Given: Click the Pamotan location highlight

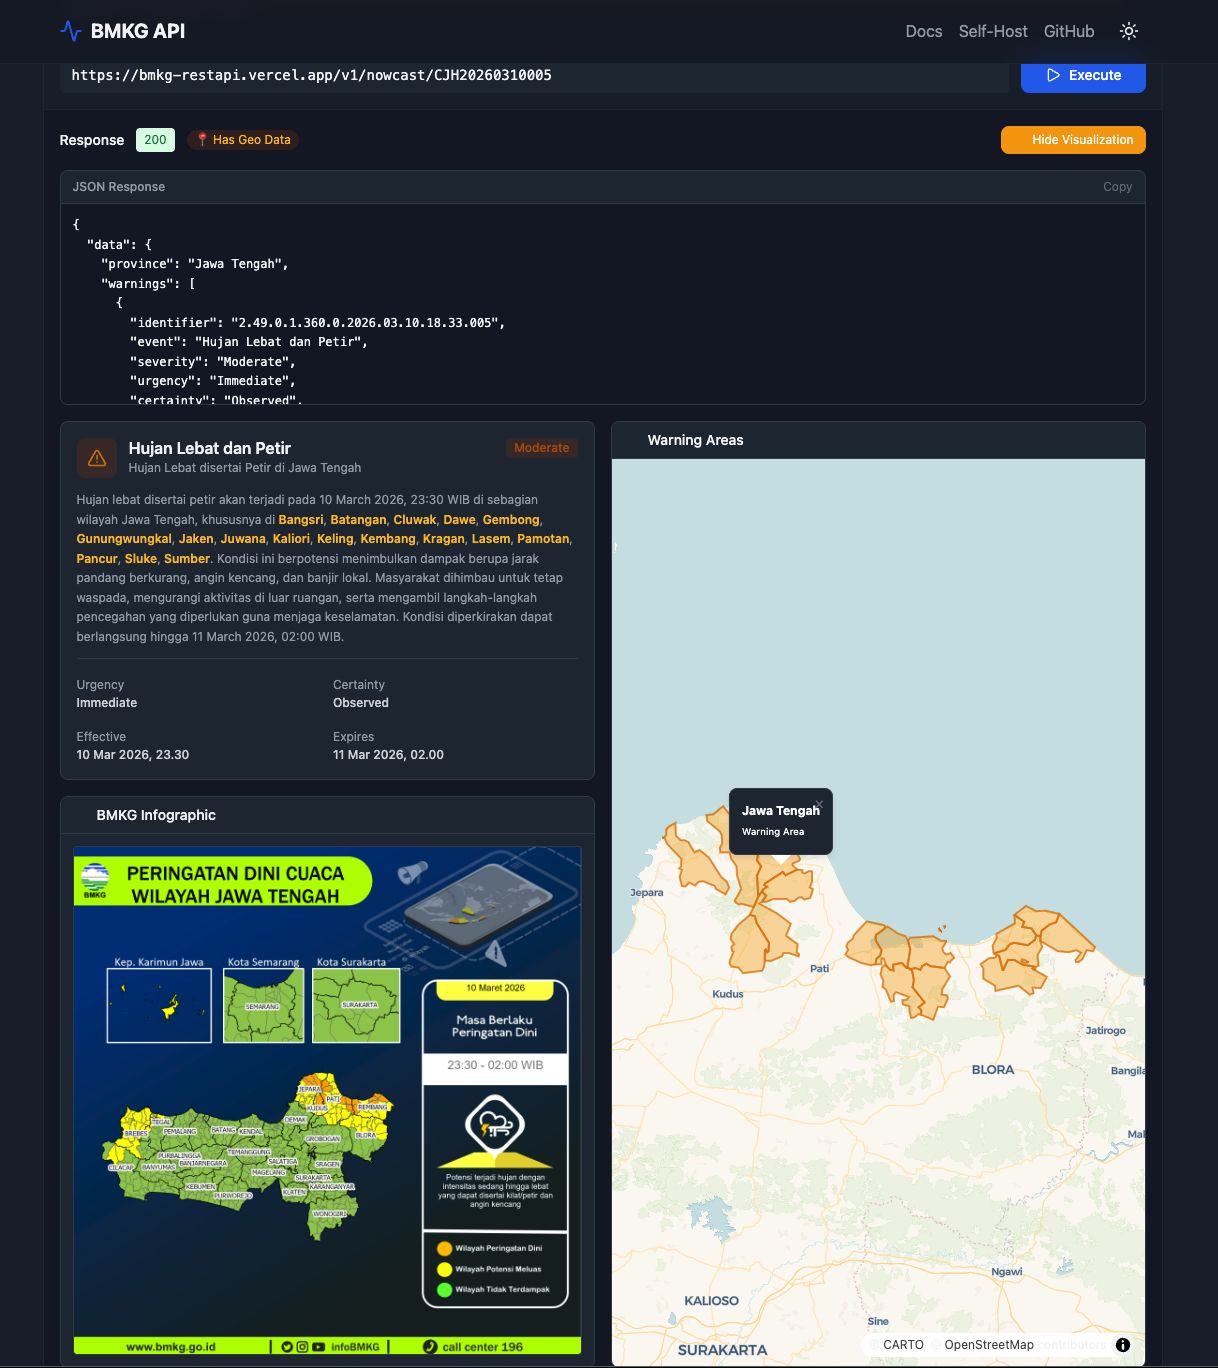Looking at the screenshot, I should [543, 539].
